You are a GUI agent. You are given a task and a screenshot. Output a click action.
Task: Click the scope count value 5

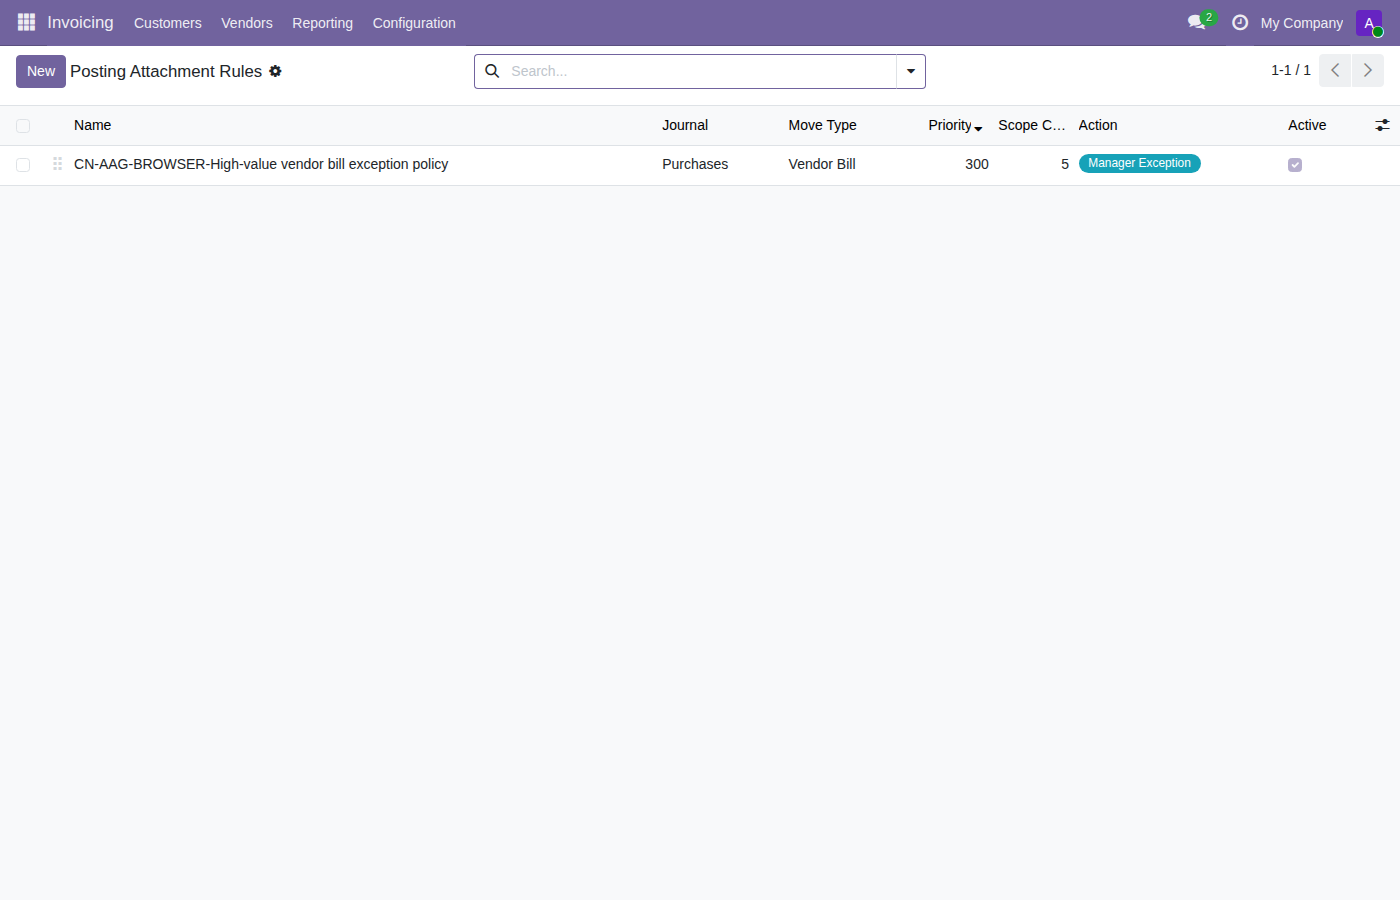pos(1065,164)
